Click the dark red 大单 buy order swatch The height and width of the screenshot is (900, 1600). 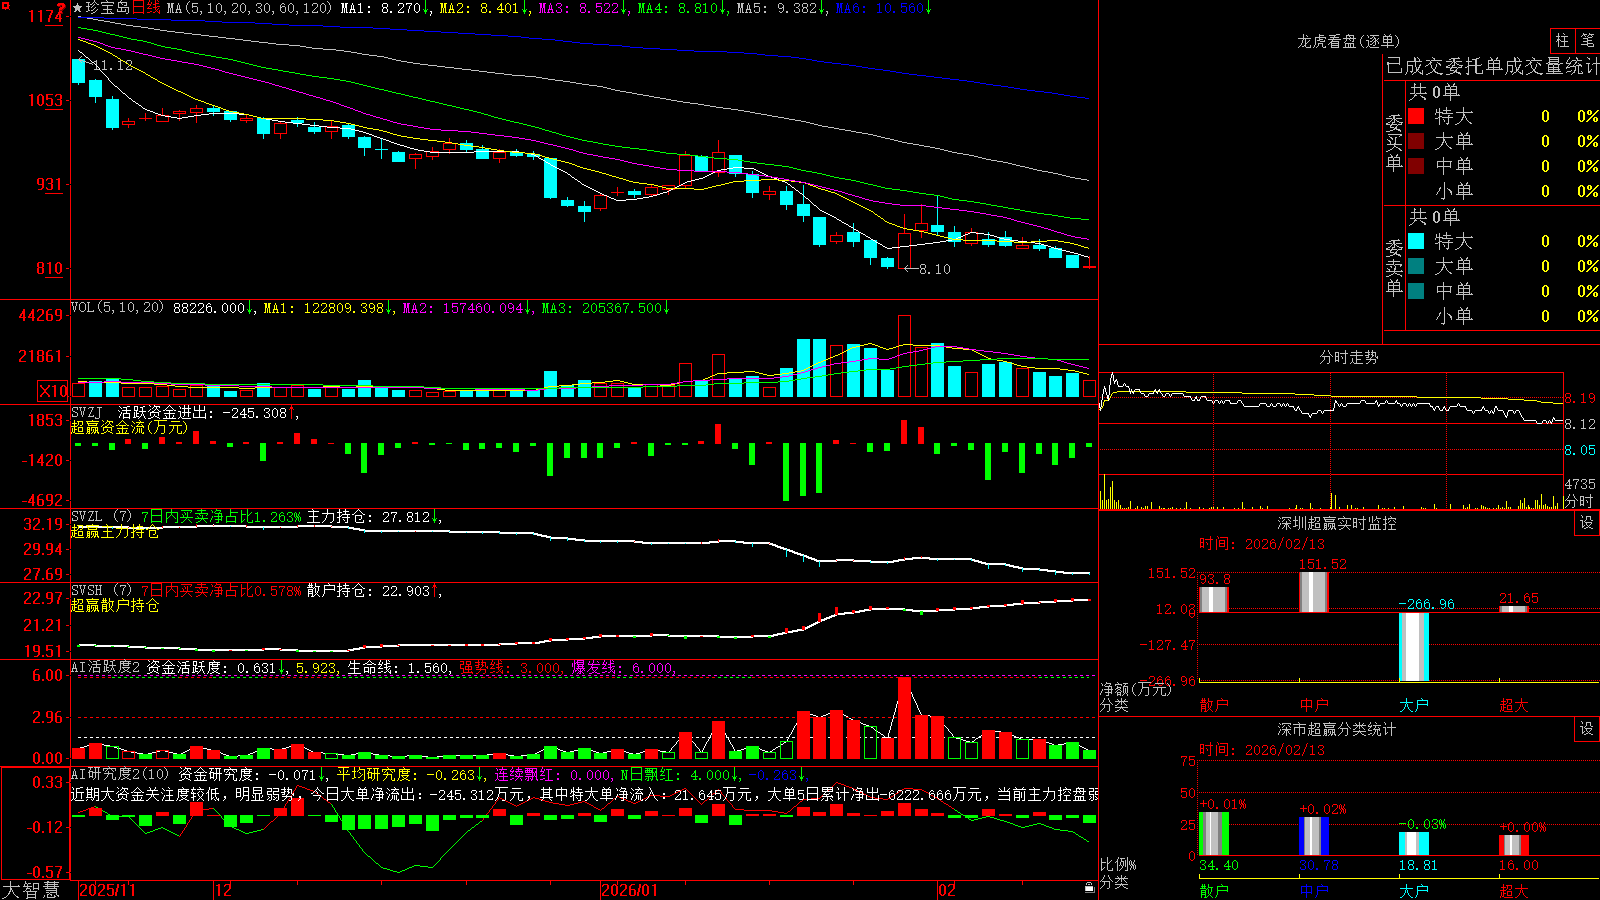[1416, 141]
